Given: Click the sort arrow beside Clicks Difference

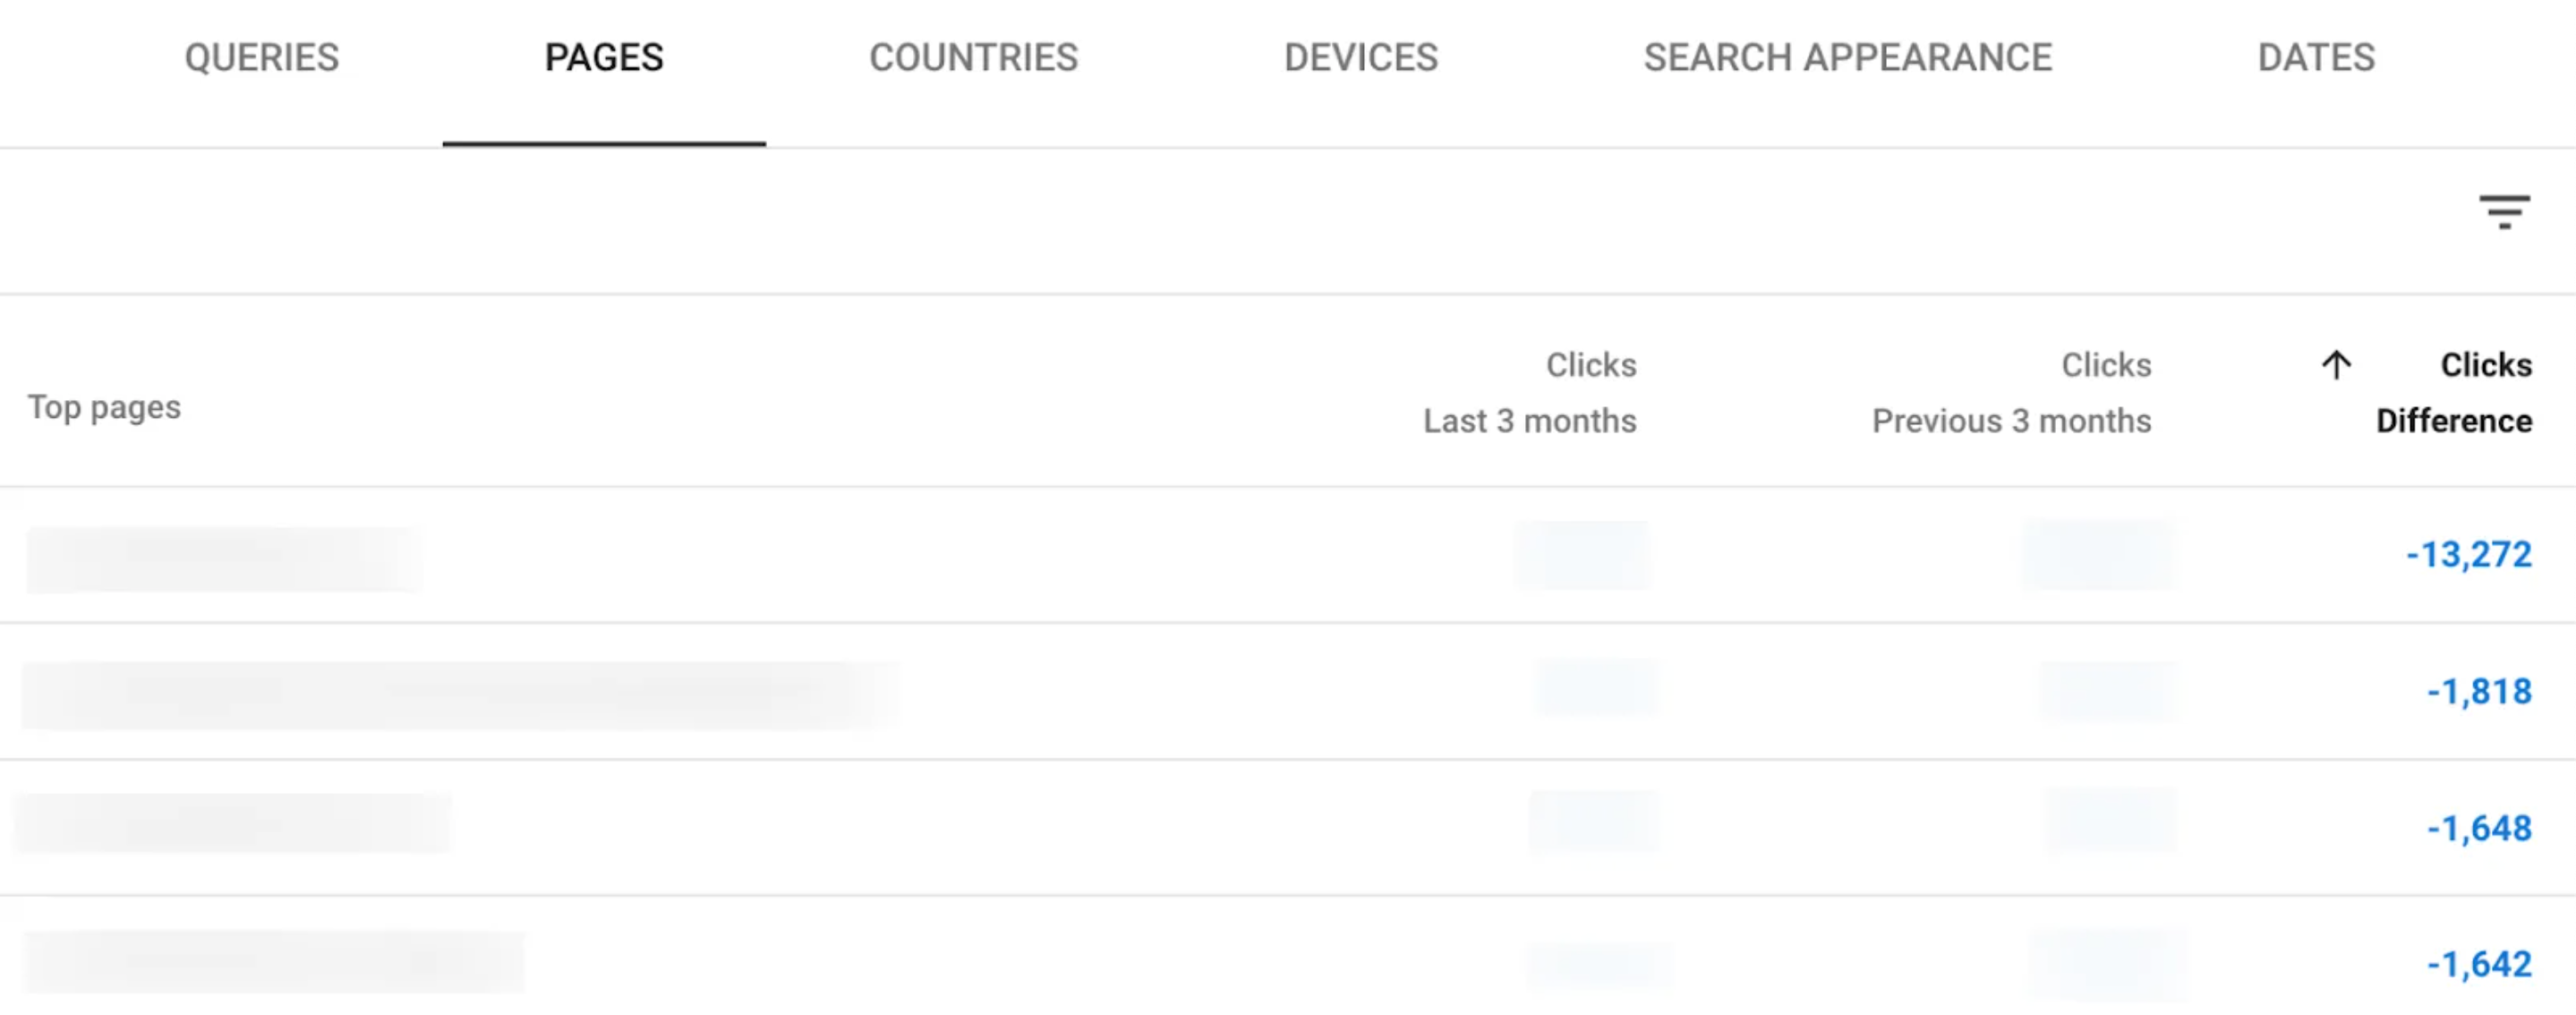Looking at the screenshot, I should [x=2336, y=365].
